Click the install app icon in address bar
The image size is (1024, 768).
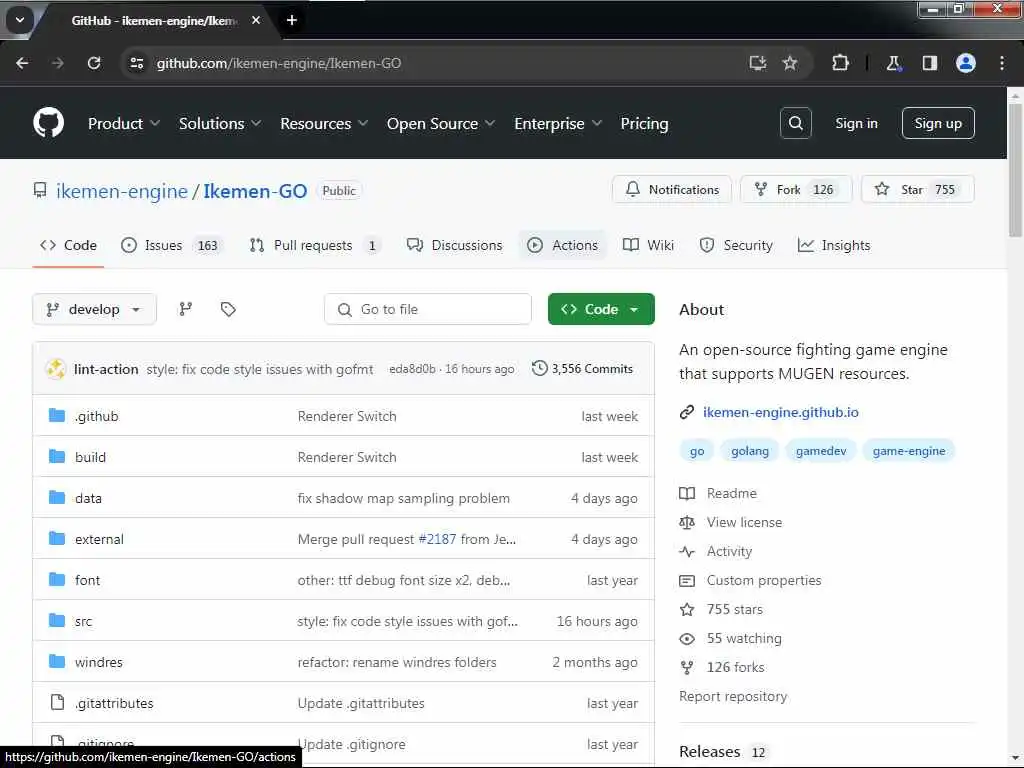[758, 63]
